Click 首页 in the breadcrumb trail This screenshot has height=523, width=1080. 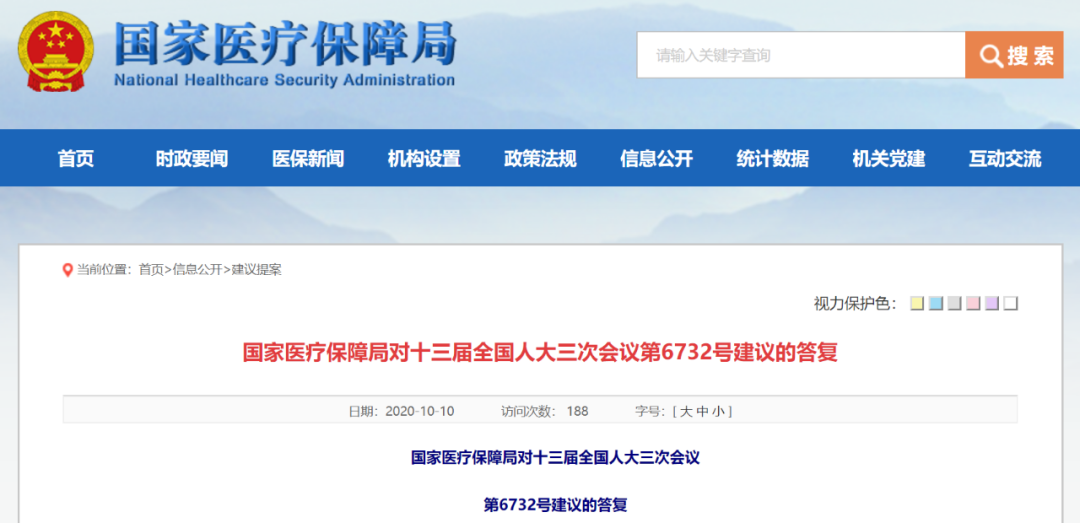151,270
